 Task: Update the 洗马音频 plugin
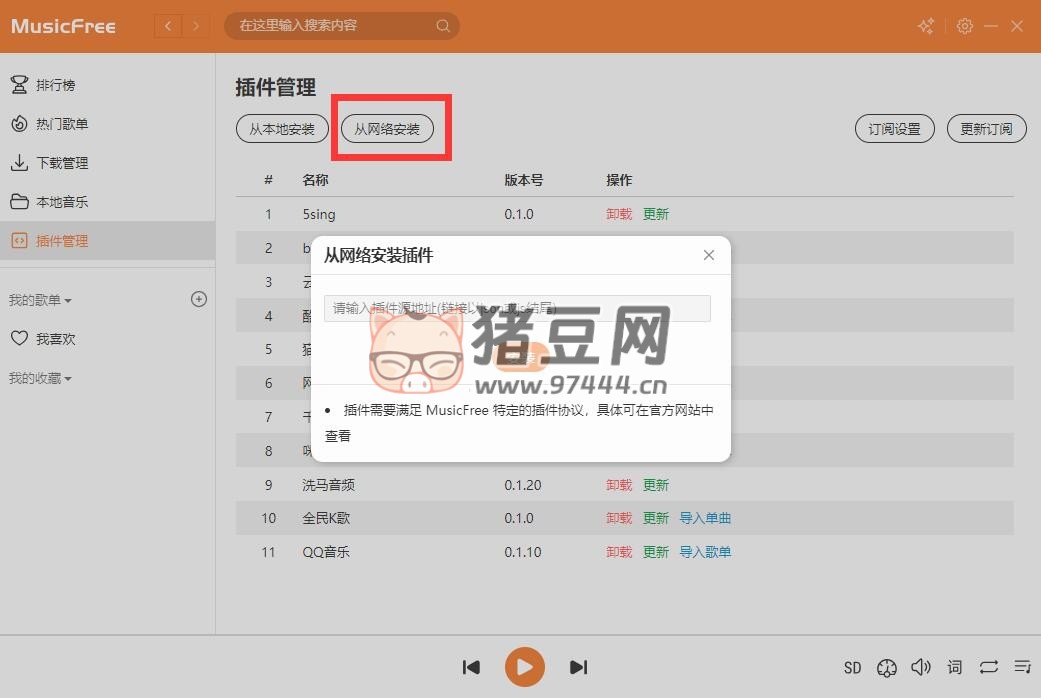(656, 485)
